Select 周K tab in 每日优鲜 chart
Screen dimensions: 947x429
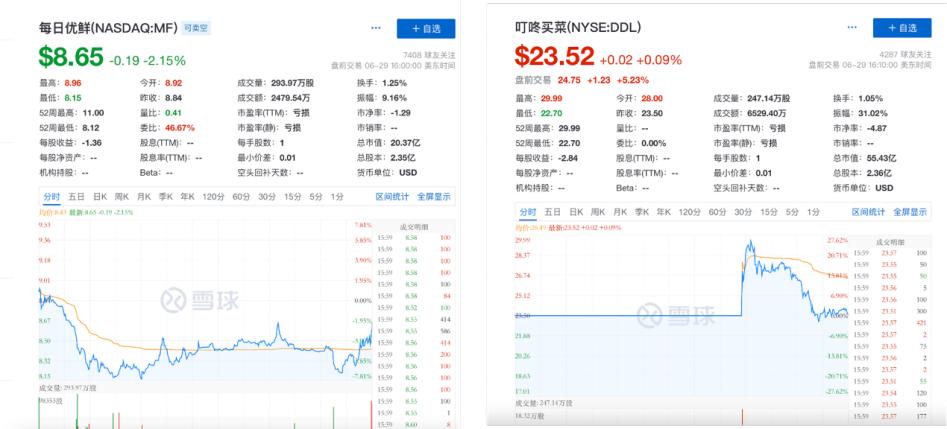(x=123, y=196)
